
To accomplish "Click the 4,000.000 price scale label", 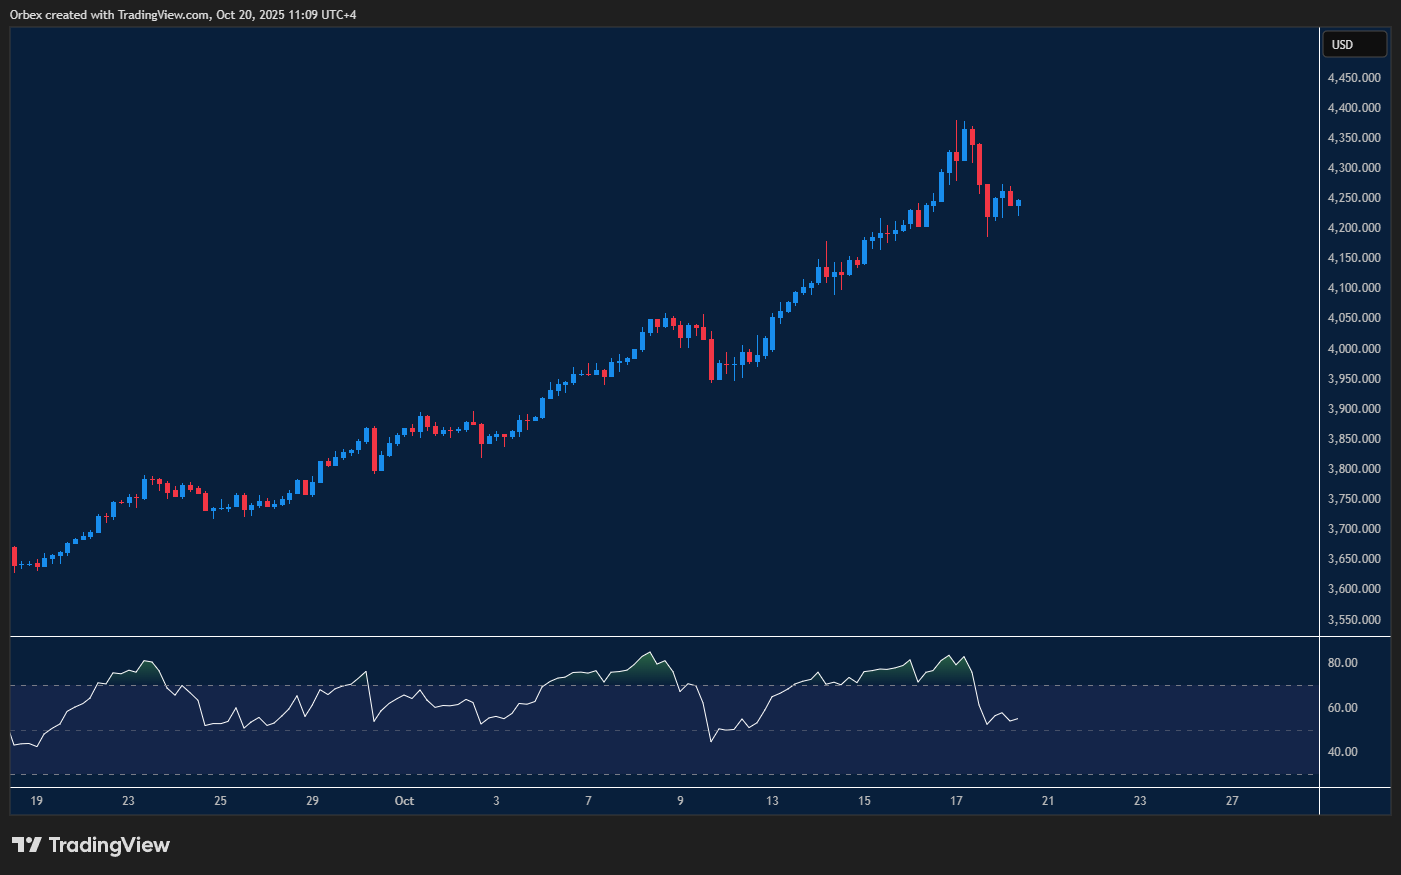I will (x=1354, y=349).
